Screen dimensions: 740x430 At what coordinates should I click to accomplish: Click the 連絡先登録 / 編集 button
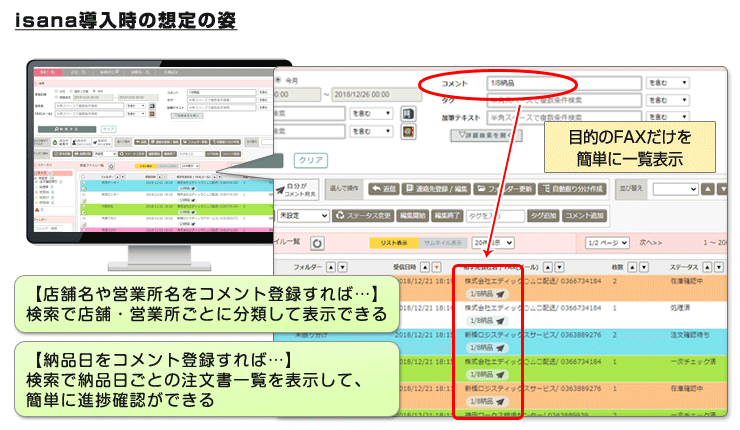[x=437, y=189]
